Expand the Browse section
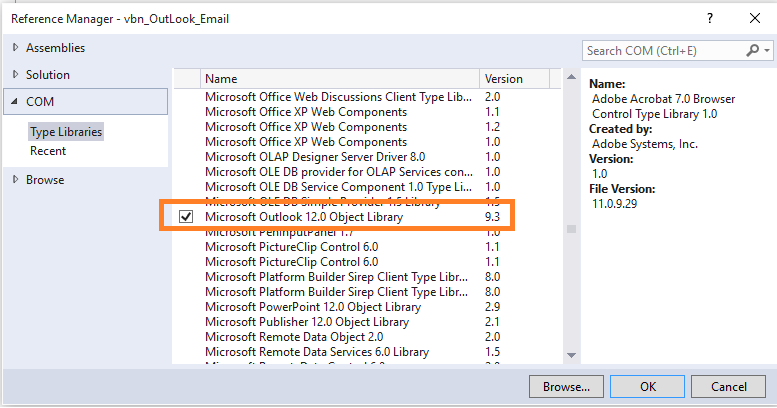The height and width of the screenshot is (408, 777). [x=15, y=179]
